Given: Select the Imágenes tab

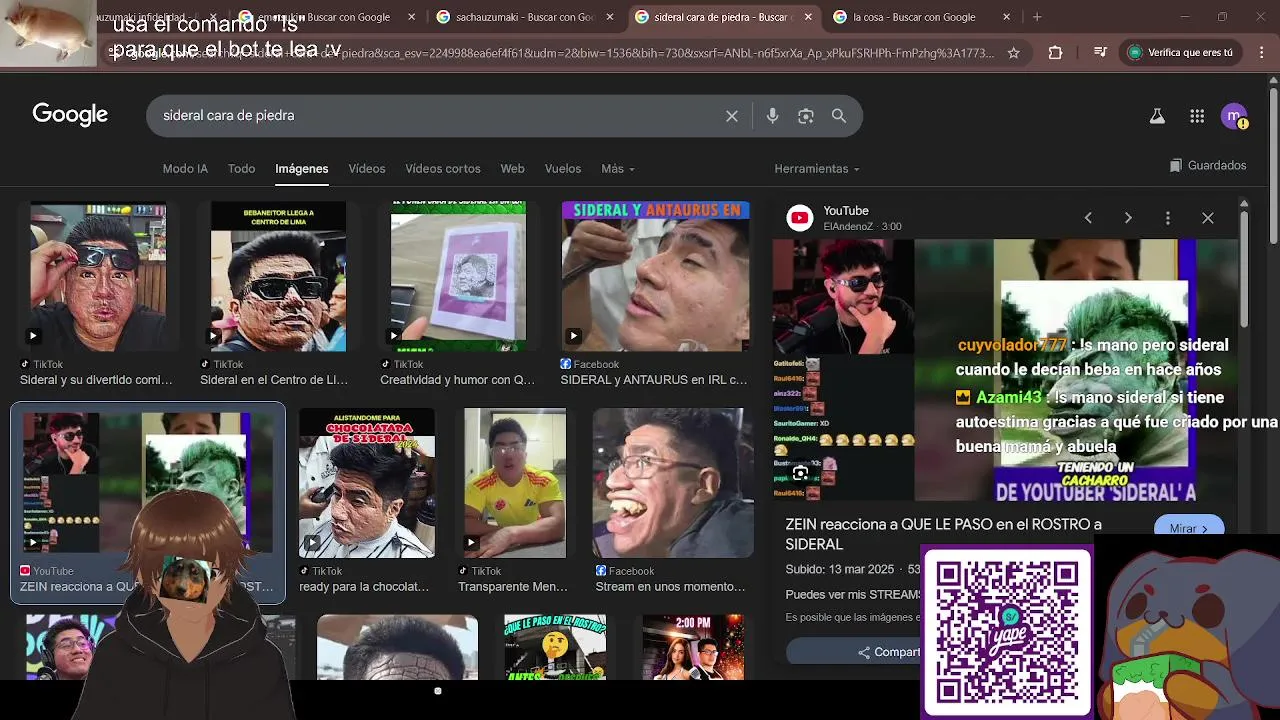Looking at the screenshot, I should pyautogui.click(x=302, y=169).
